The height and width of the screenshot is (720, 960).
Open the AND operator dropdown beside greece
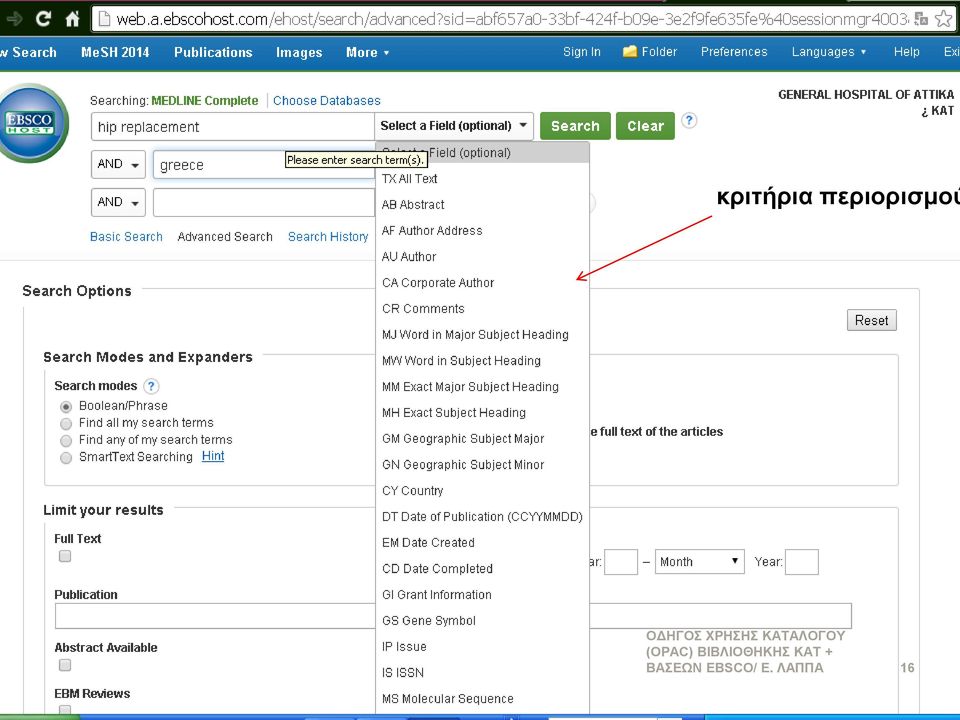coord(118,164)
